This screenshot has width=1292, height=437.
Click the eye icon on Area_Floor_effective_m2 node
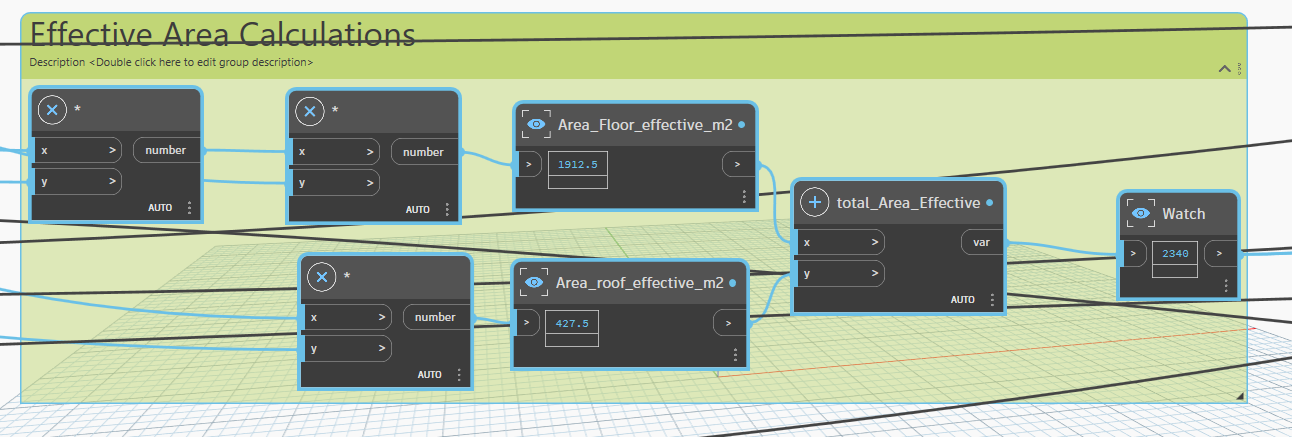coord(537,124)
